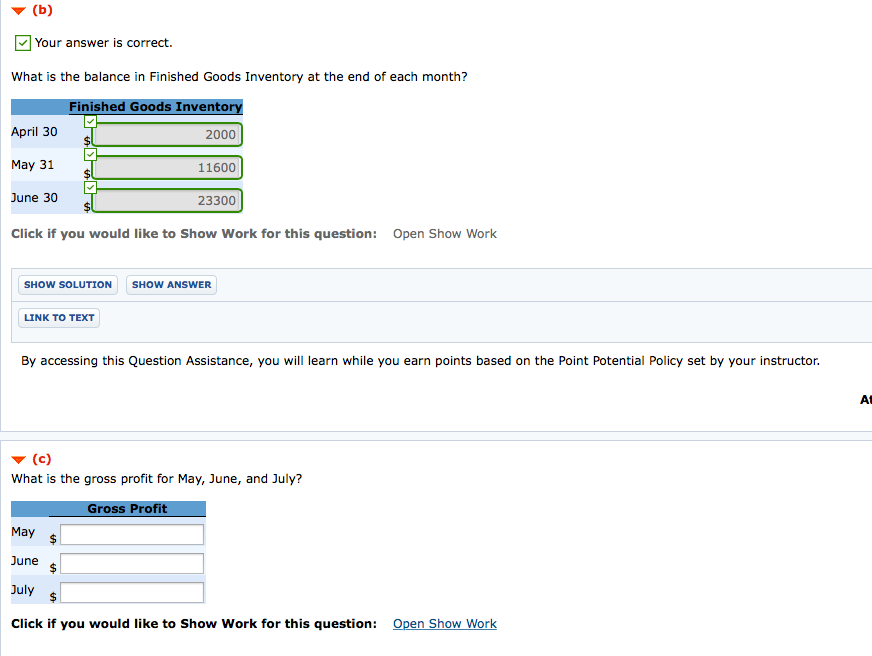Viewport: 872px width, 656px height.
Task: Open Show Work for part (b)
Action: pyautogui.click(x=444, y=233)
